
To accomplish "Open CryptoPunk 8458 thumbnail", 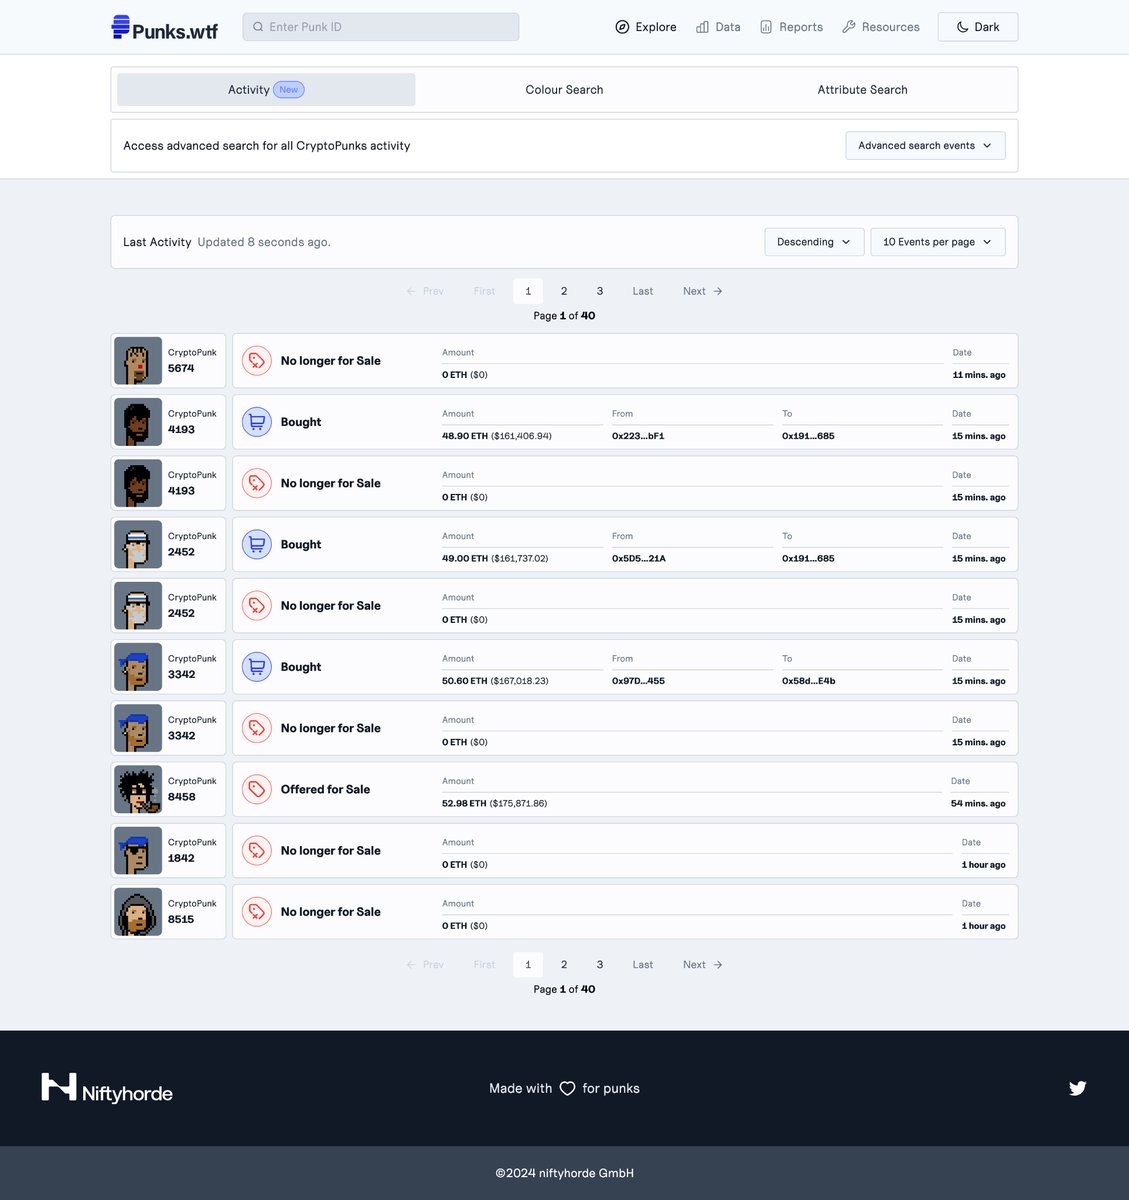I will click(x=138, y=789).
